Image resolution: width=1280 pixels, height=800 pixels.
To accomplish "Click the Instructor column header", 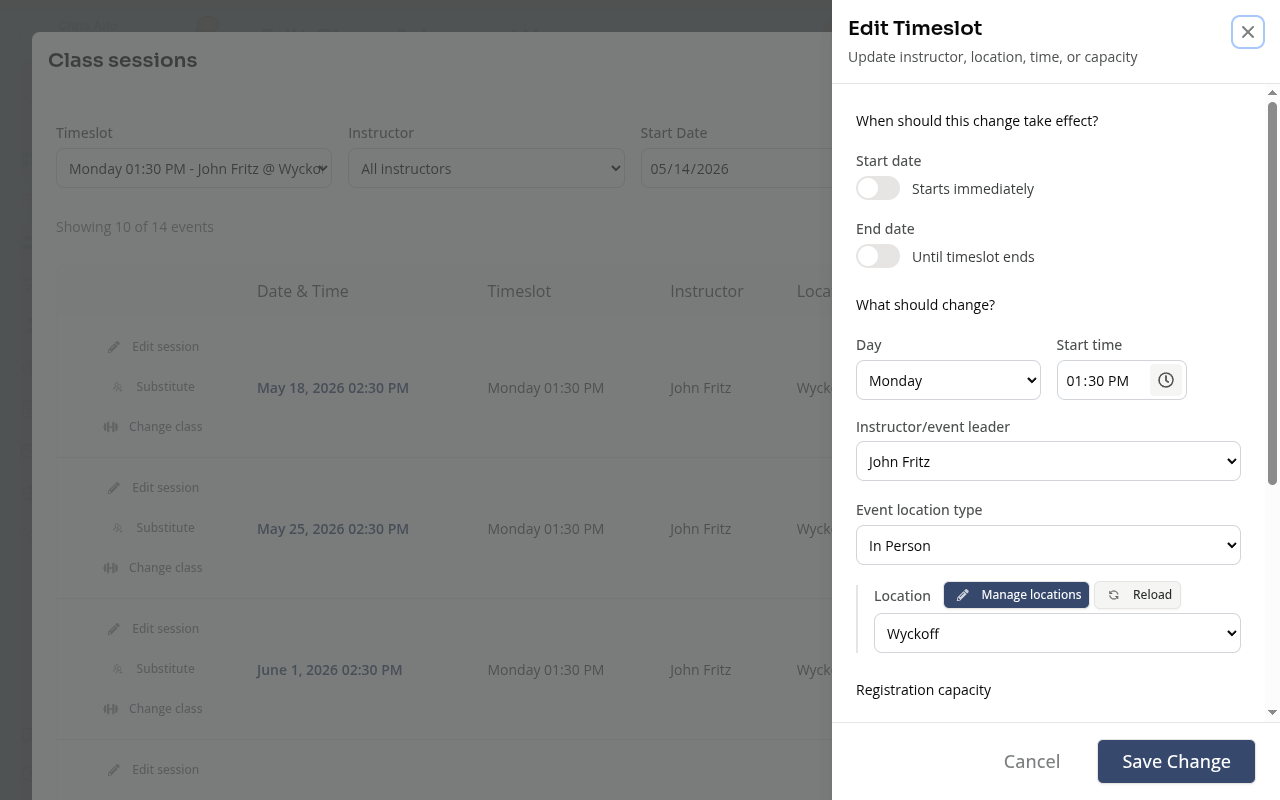I will (707, 291).
